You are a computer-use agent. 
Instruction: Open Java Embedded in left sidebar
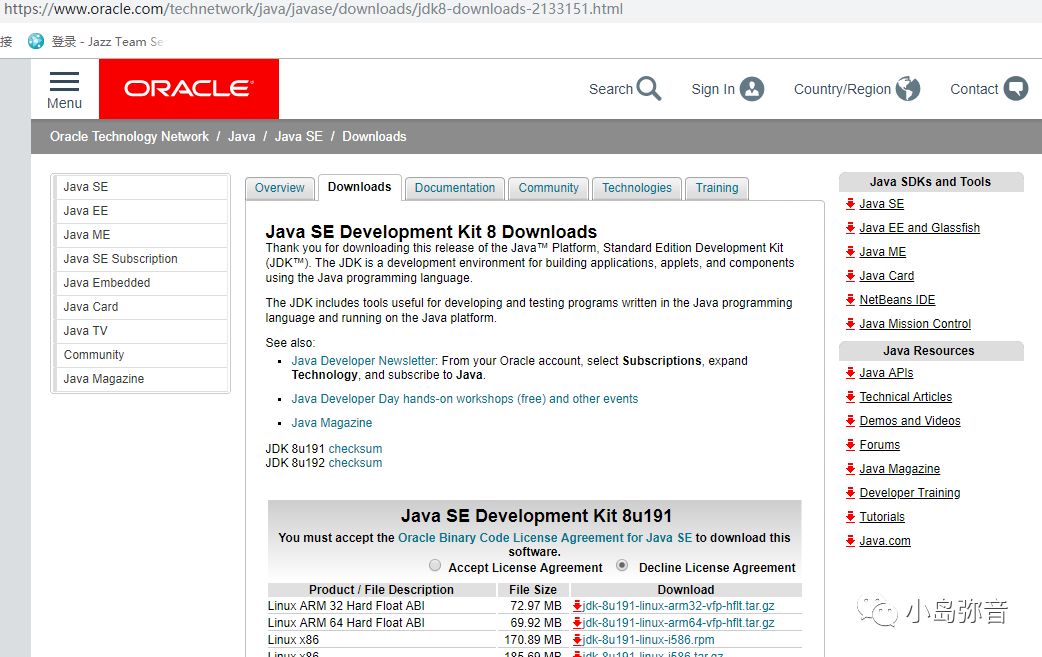107,283
